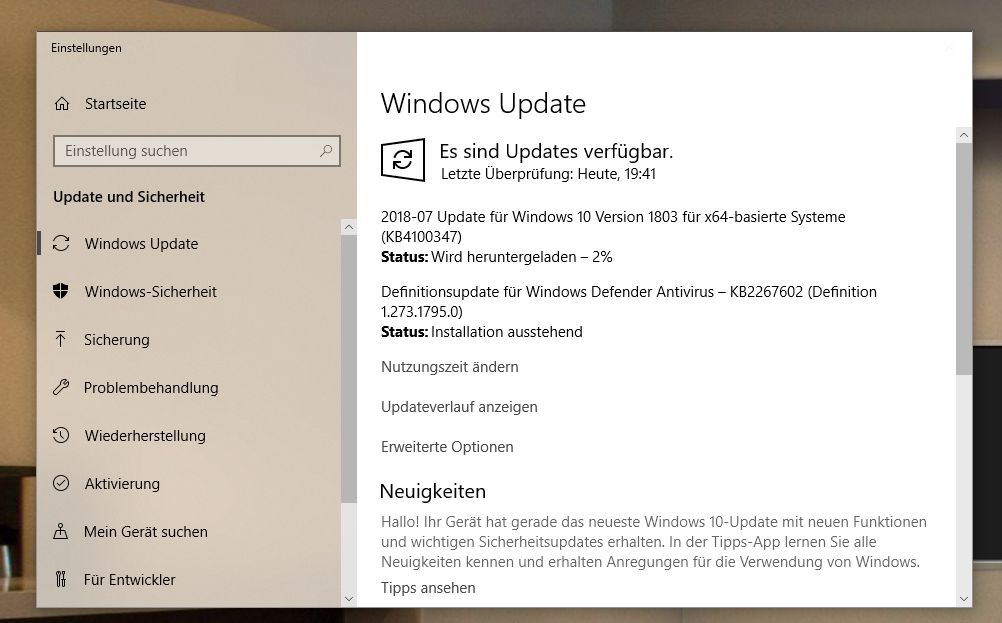1002x623 pixels.
Task: Click the Für Entwickler tools icon
Action: (x=61, y=579)
